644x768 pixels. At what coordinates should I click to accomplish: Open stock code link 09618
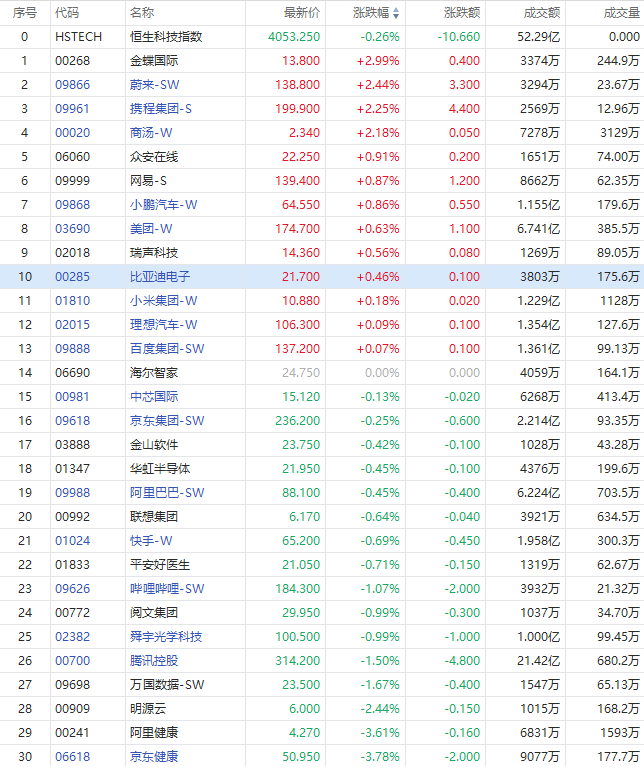[x=72, y=421]
